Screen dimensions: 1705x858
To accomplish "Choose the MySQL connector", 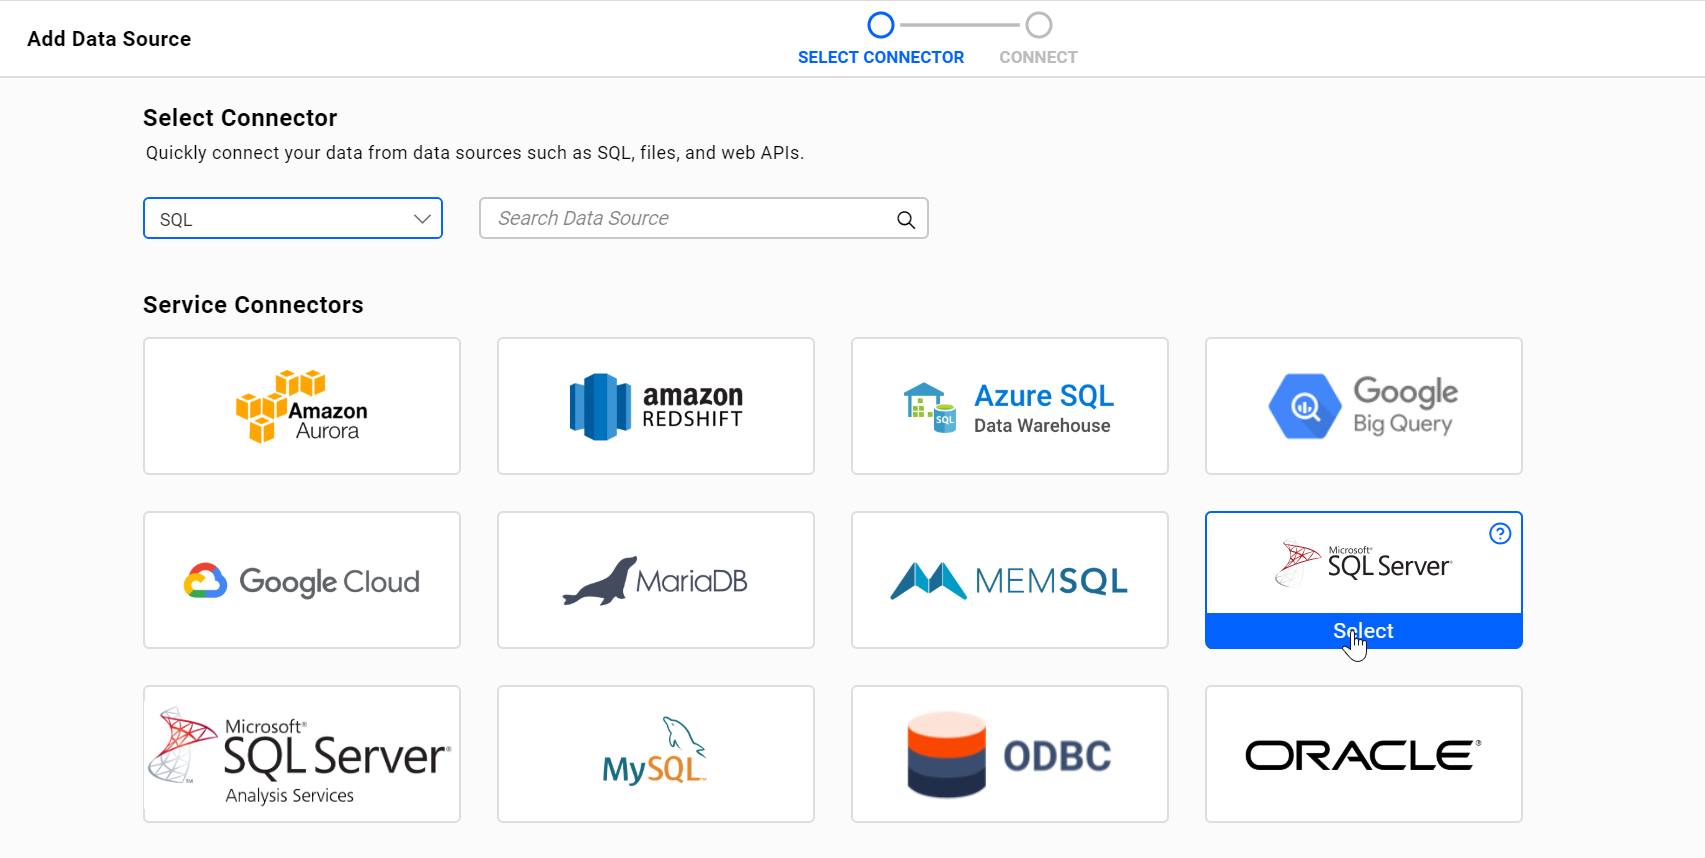I will tap(656, 754).
